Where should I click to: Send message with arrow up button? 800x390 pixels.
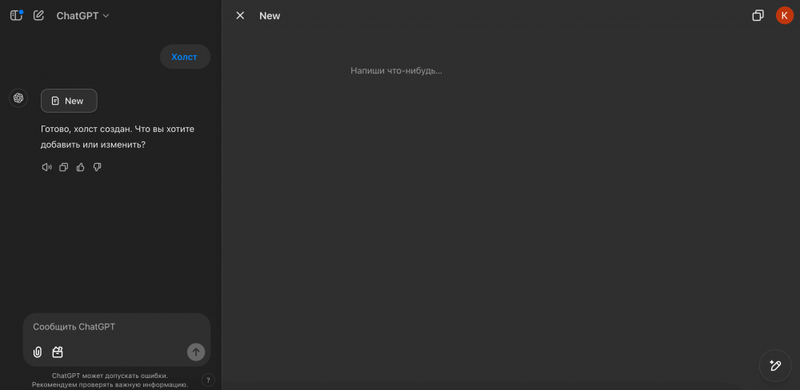(196, 352)
